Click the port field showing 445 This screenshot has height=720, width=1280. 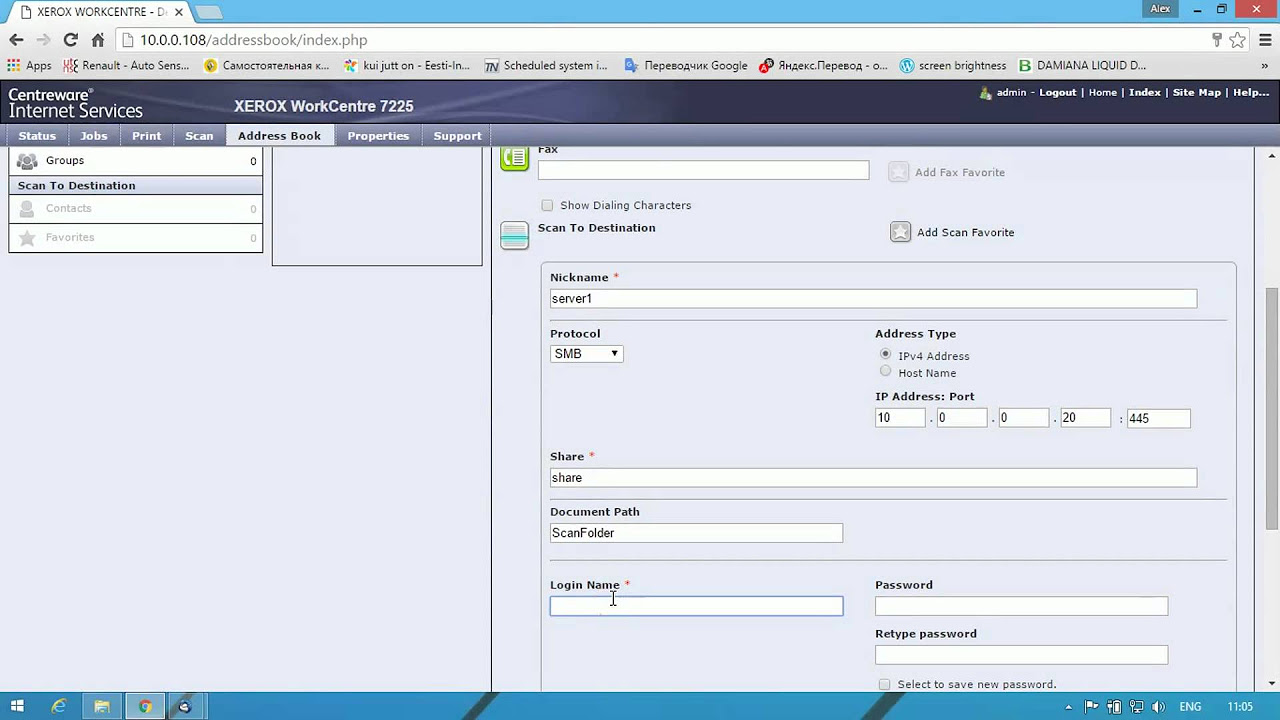pos(1158,418)
